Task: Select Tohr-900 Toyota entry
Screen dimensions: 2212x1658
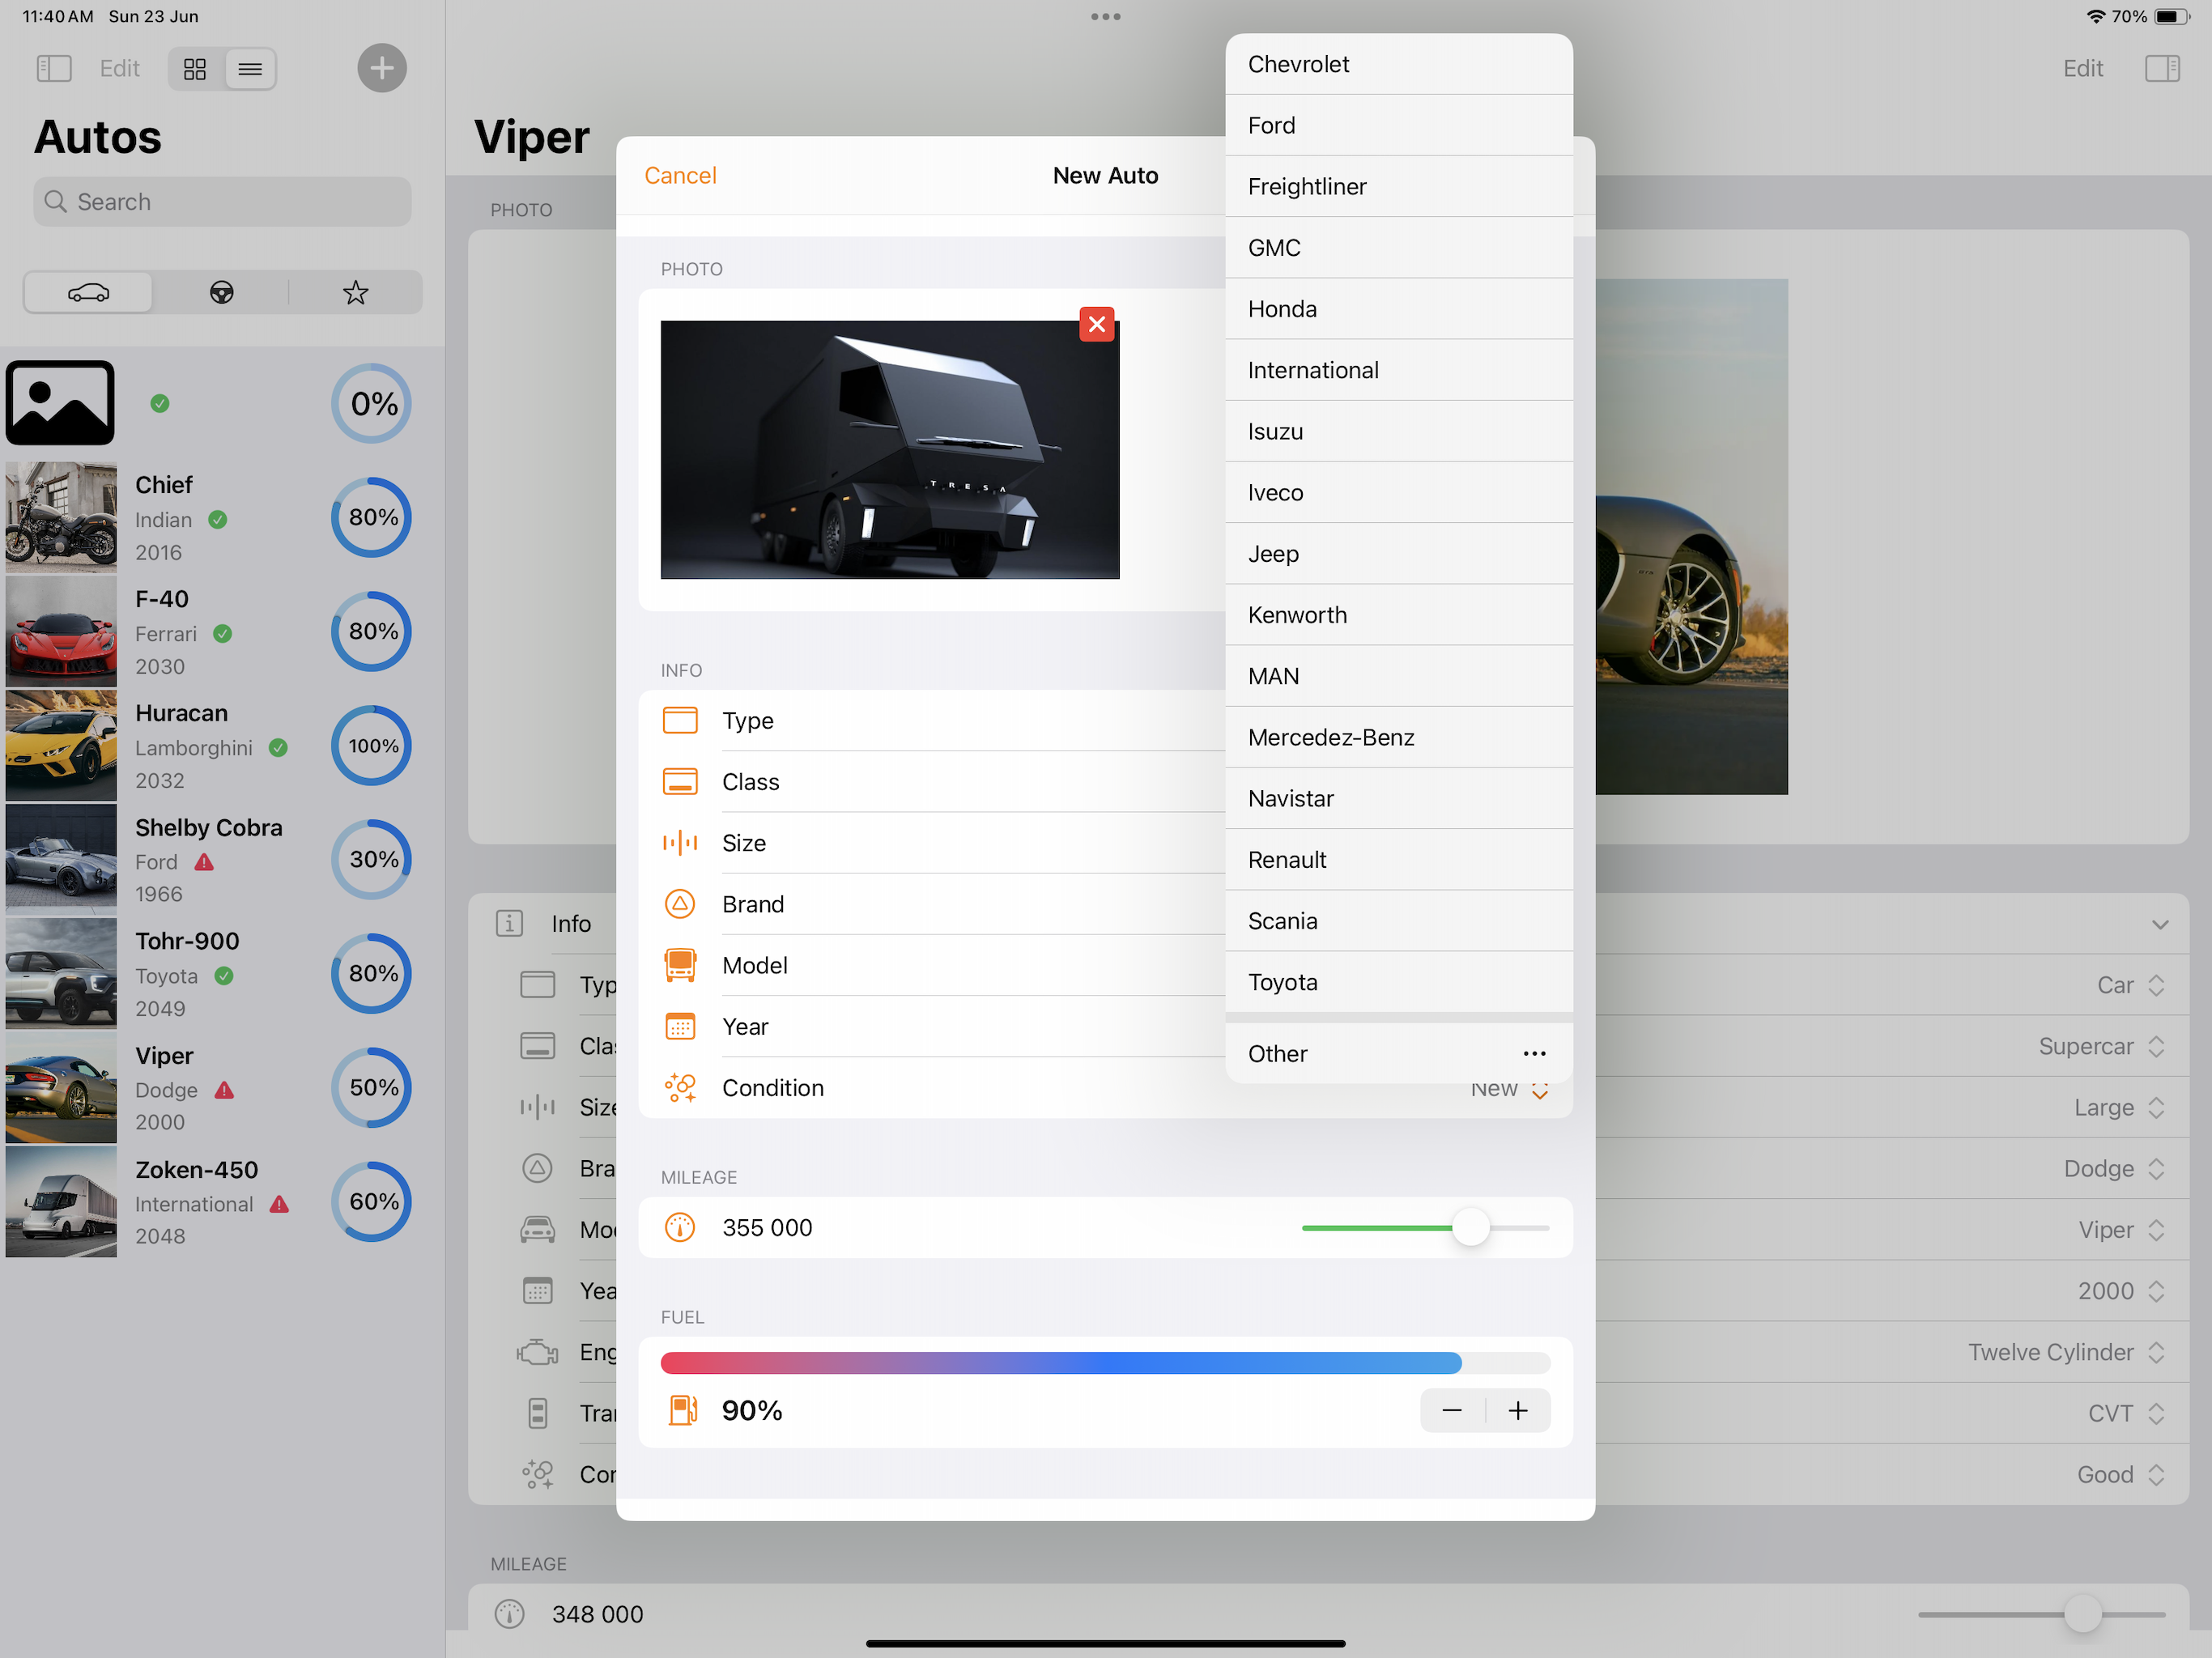Action: (222, 973)
